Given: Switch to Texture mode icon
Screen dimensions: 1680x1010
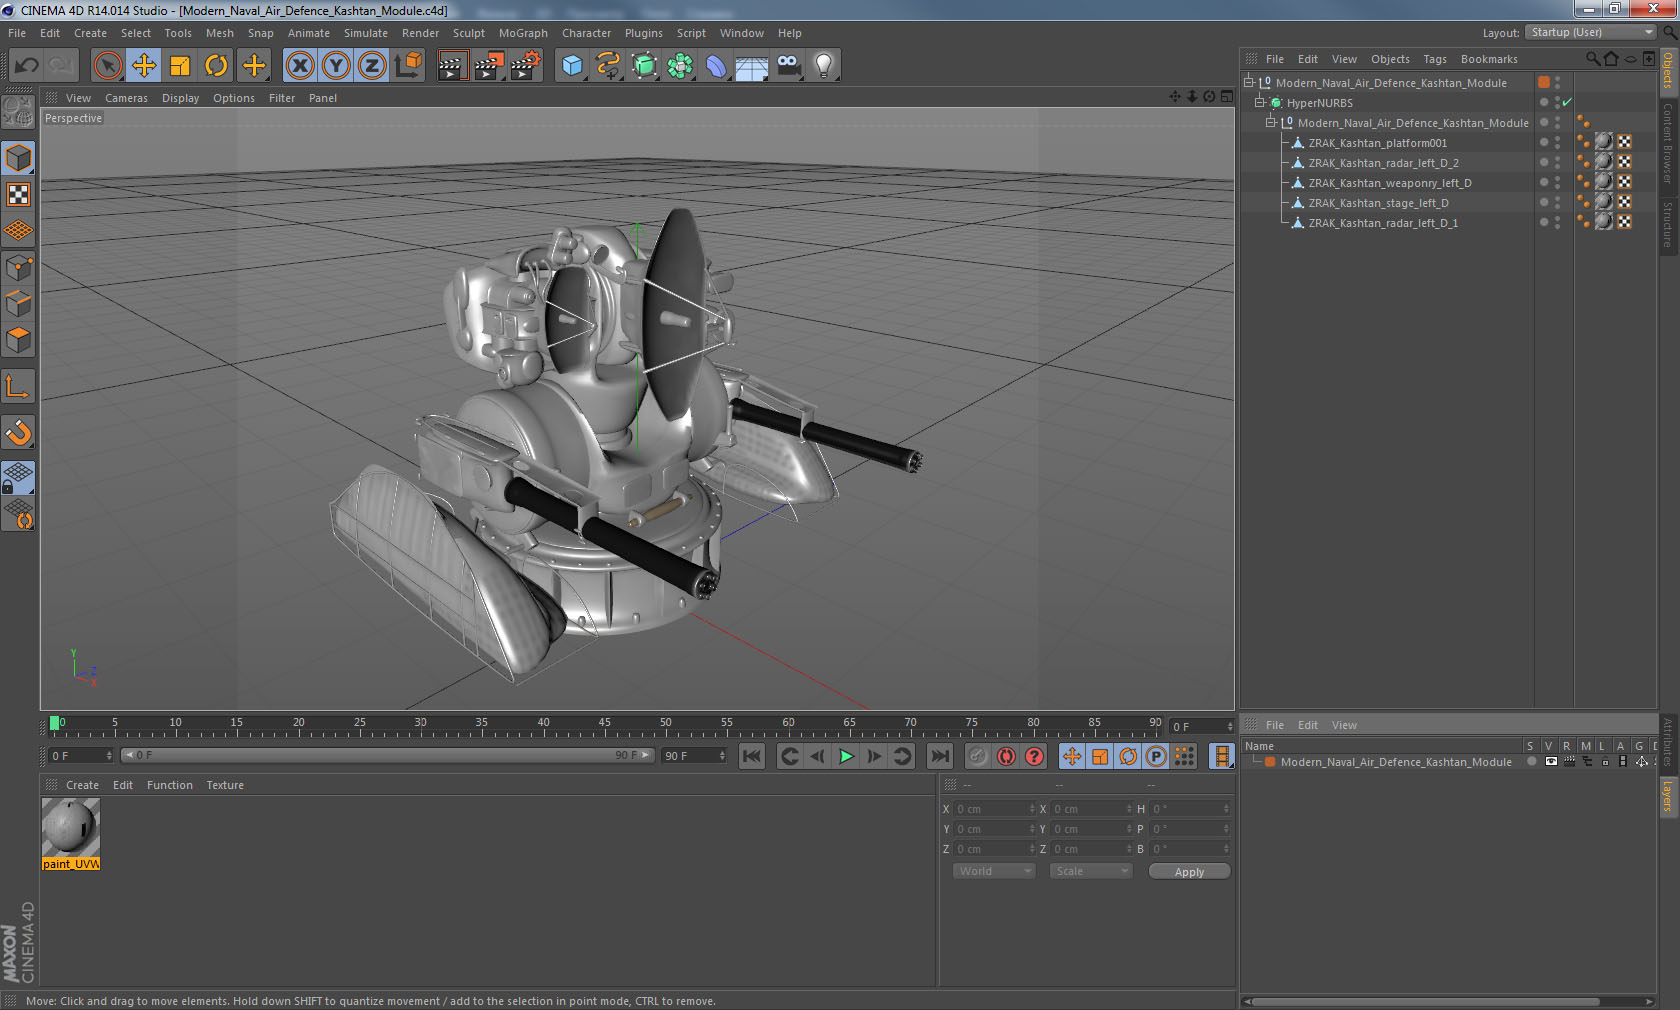Looking at the screenshot, I should (19, 195).
